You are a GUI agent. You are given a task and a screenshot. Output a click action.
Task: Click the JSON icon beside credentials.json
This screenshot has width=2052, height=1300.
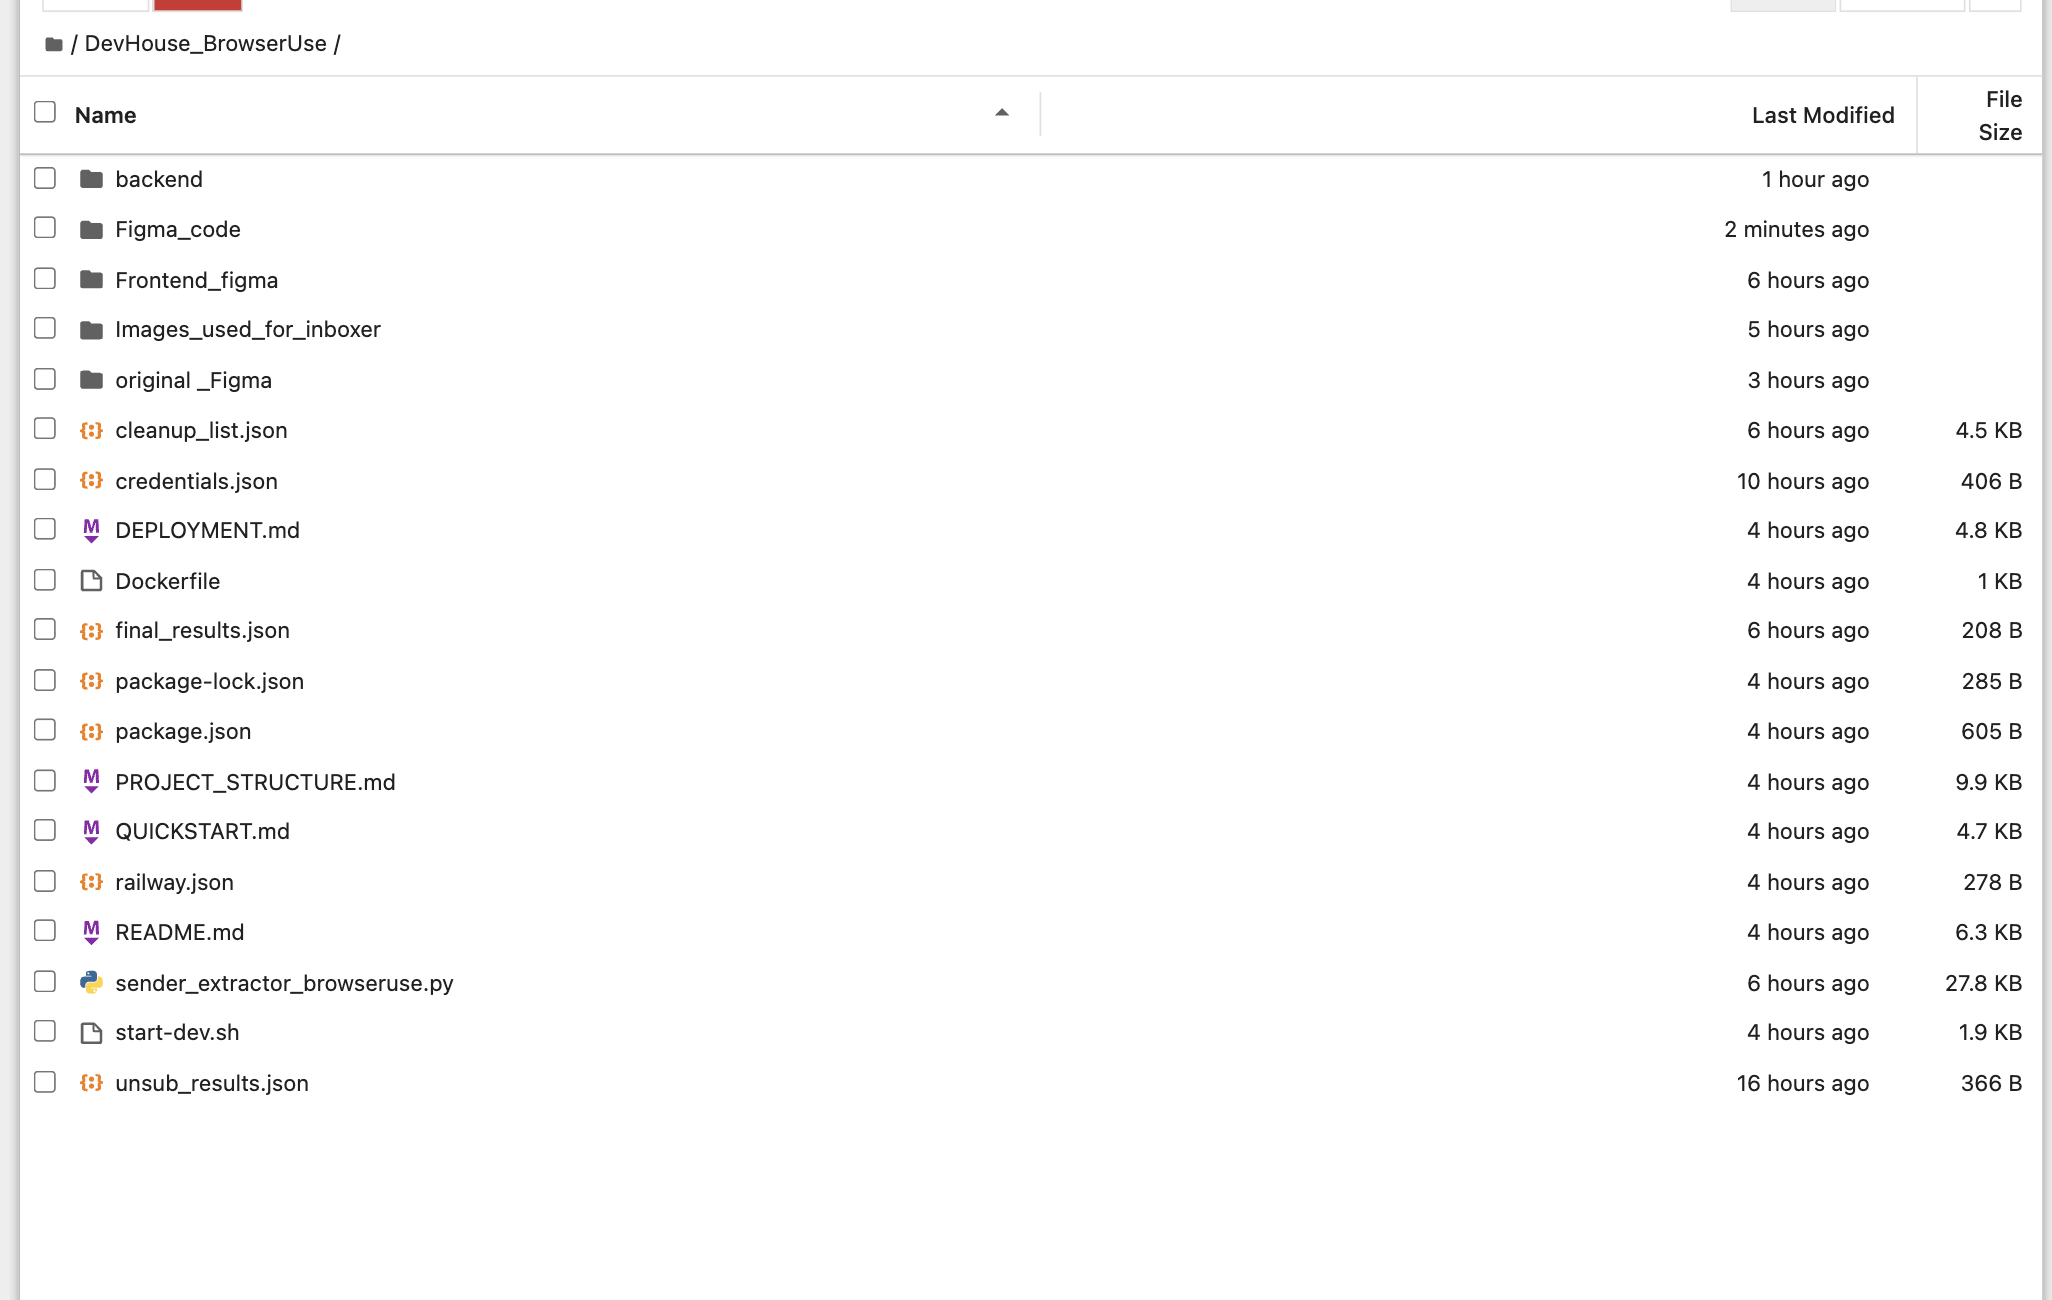(91, 481)
